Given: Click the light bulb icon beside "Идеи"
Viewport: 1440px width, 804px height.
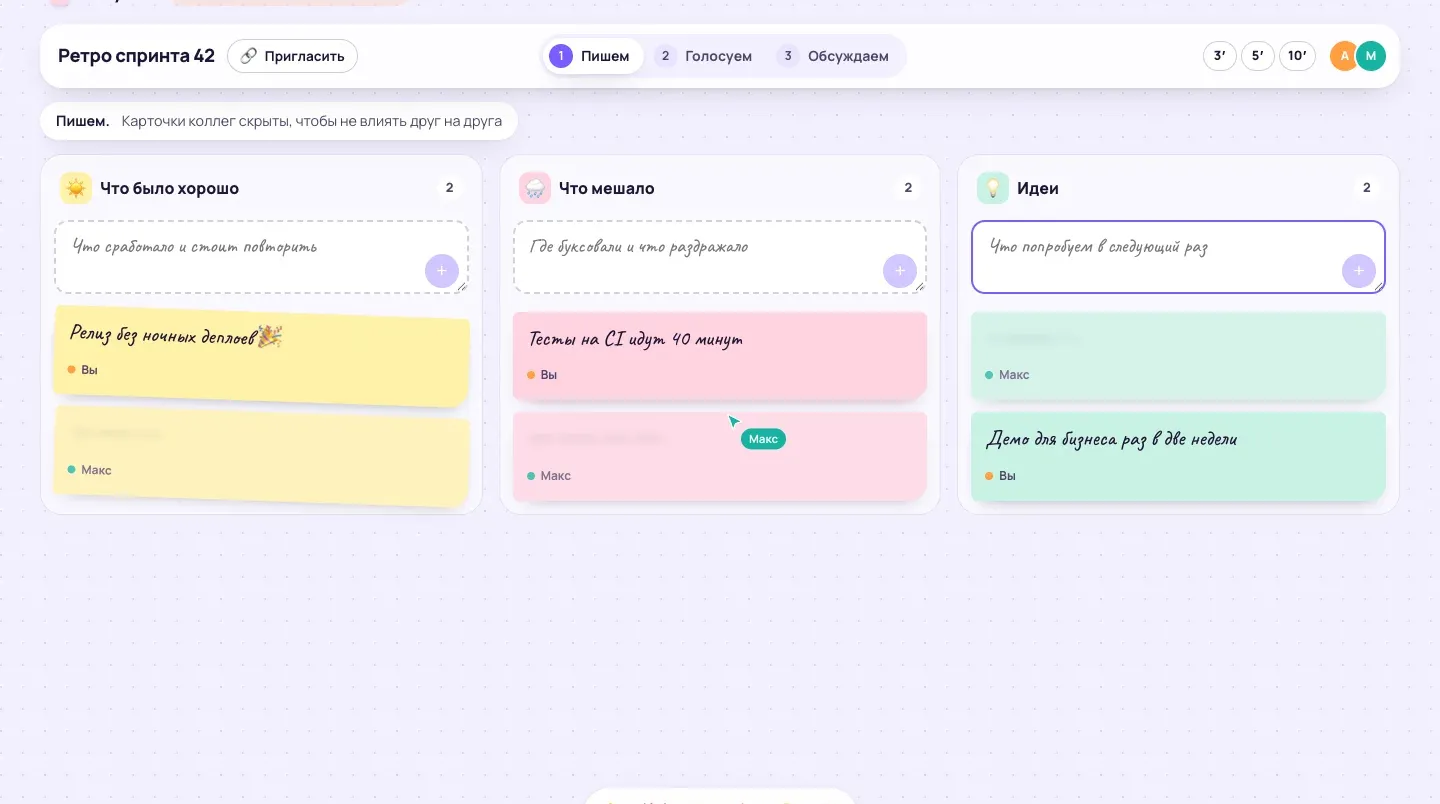Looking at the screenshot, I should (x=993, y=188).
